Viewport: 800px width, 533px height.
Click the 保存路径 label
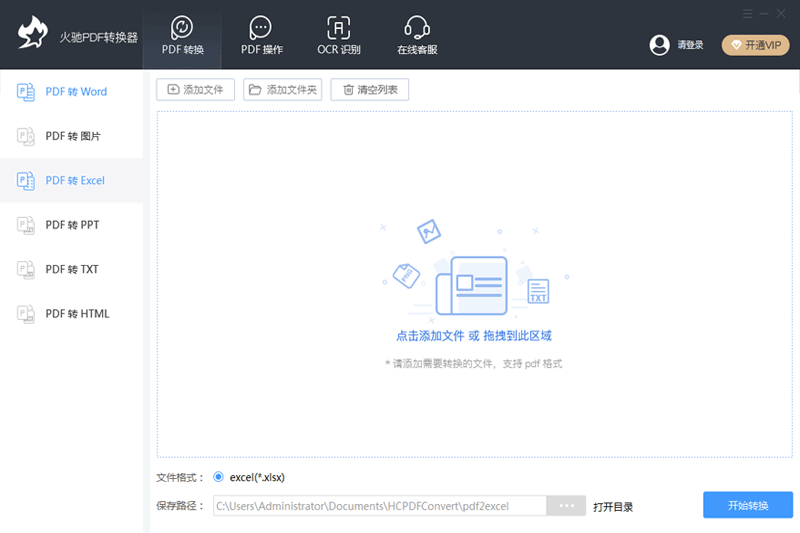[180, 506]
